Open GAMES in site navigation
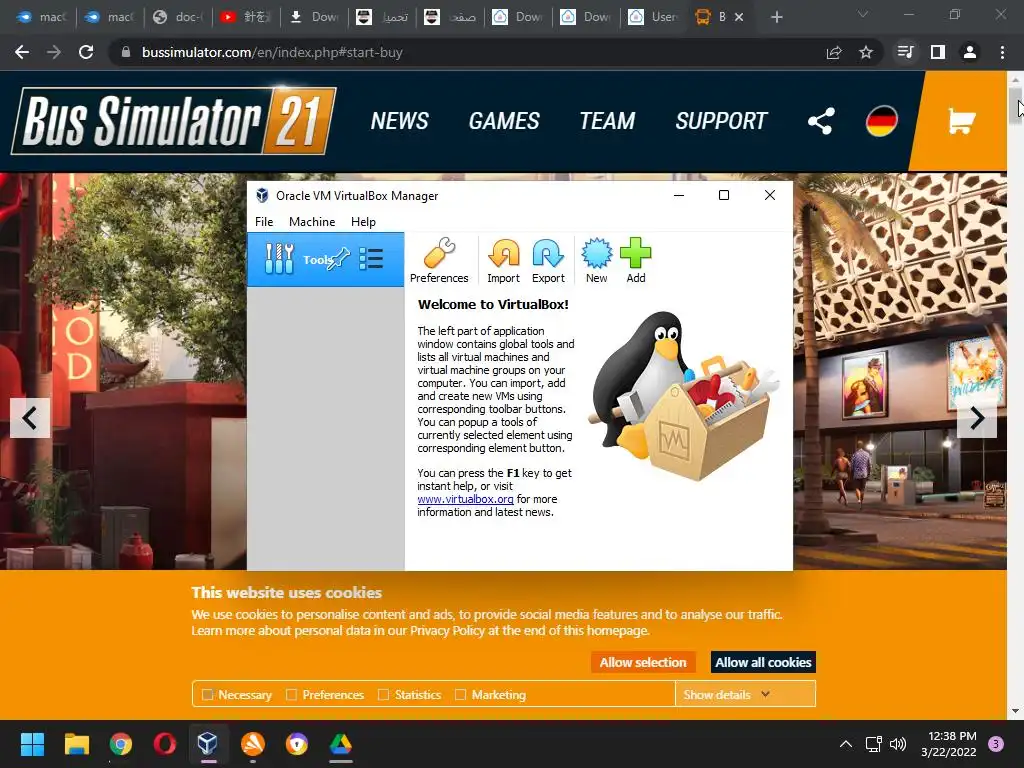This screenshot has height=768, width=1024. coord(504,121)
